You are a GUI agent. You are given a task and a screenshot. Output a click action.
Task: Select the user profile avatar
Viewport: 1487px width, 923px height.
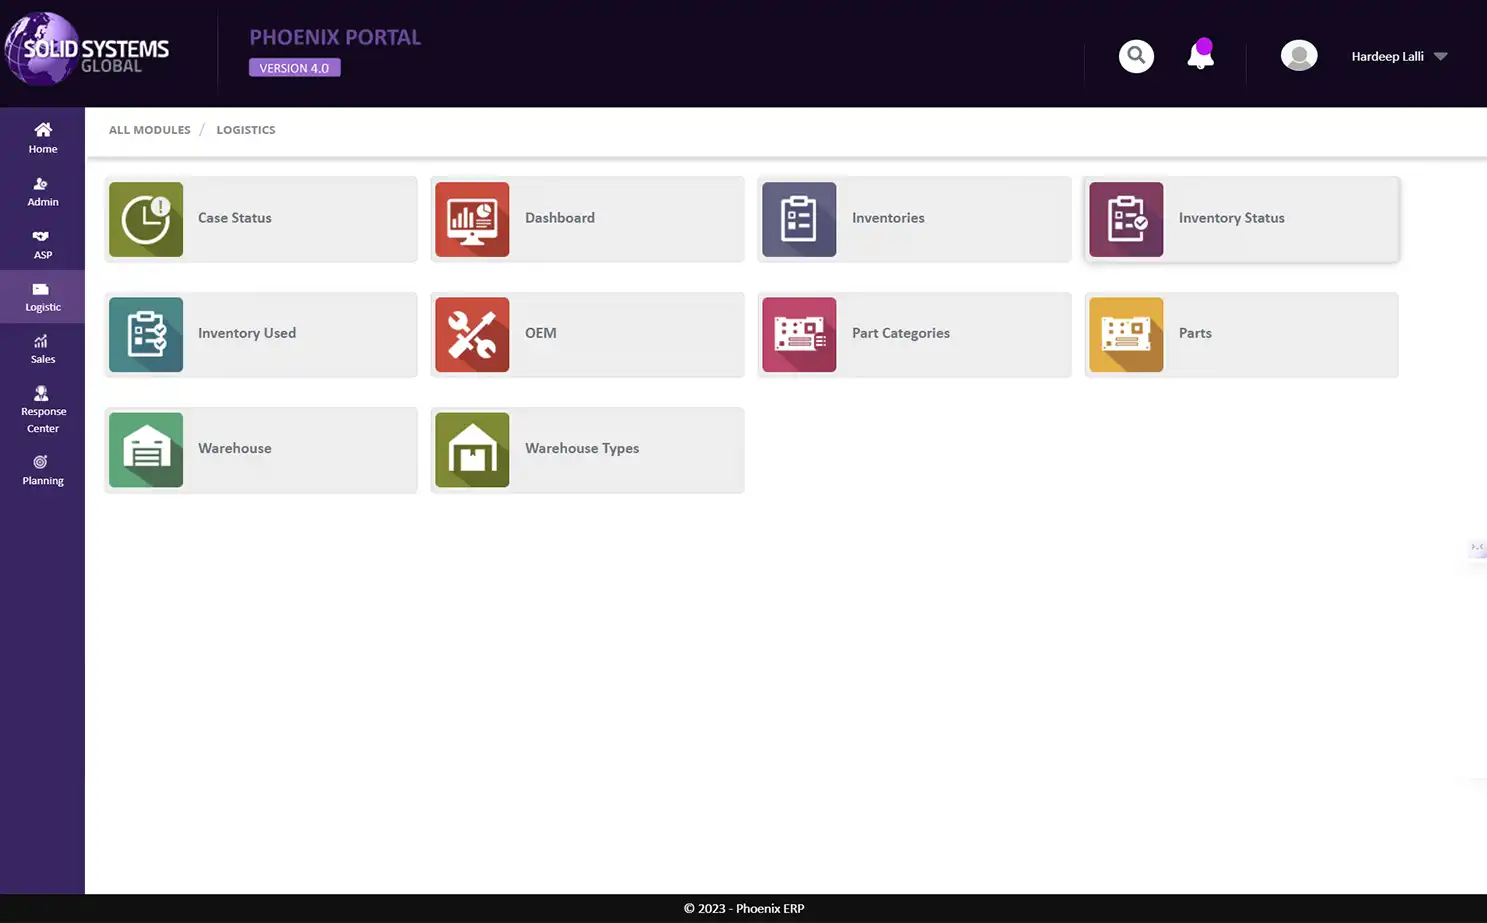[1299, 55]
